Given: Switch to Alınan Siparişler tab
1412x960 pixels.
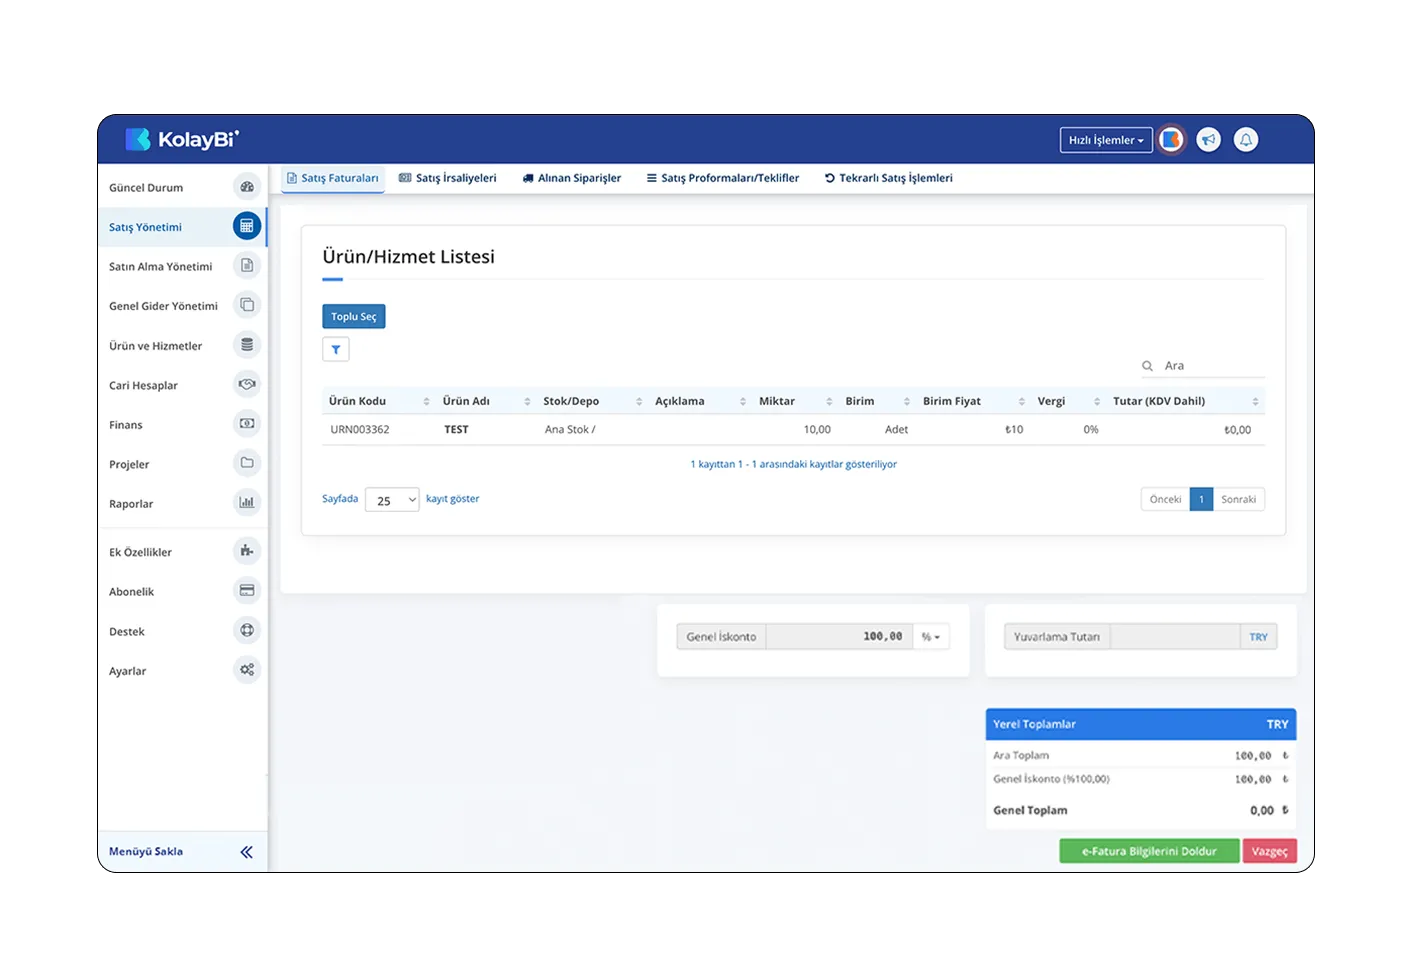Looking at the screenshot, I should (572, 178).
